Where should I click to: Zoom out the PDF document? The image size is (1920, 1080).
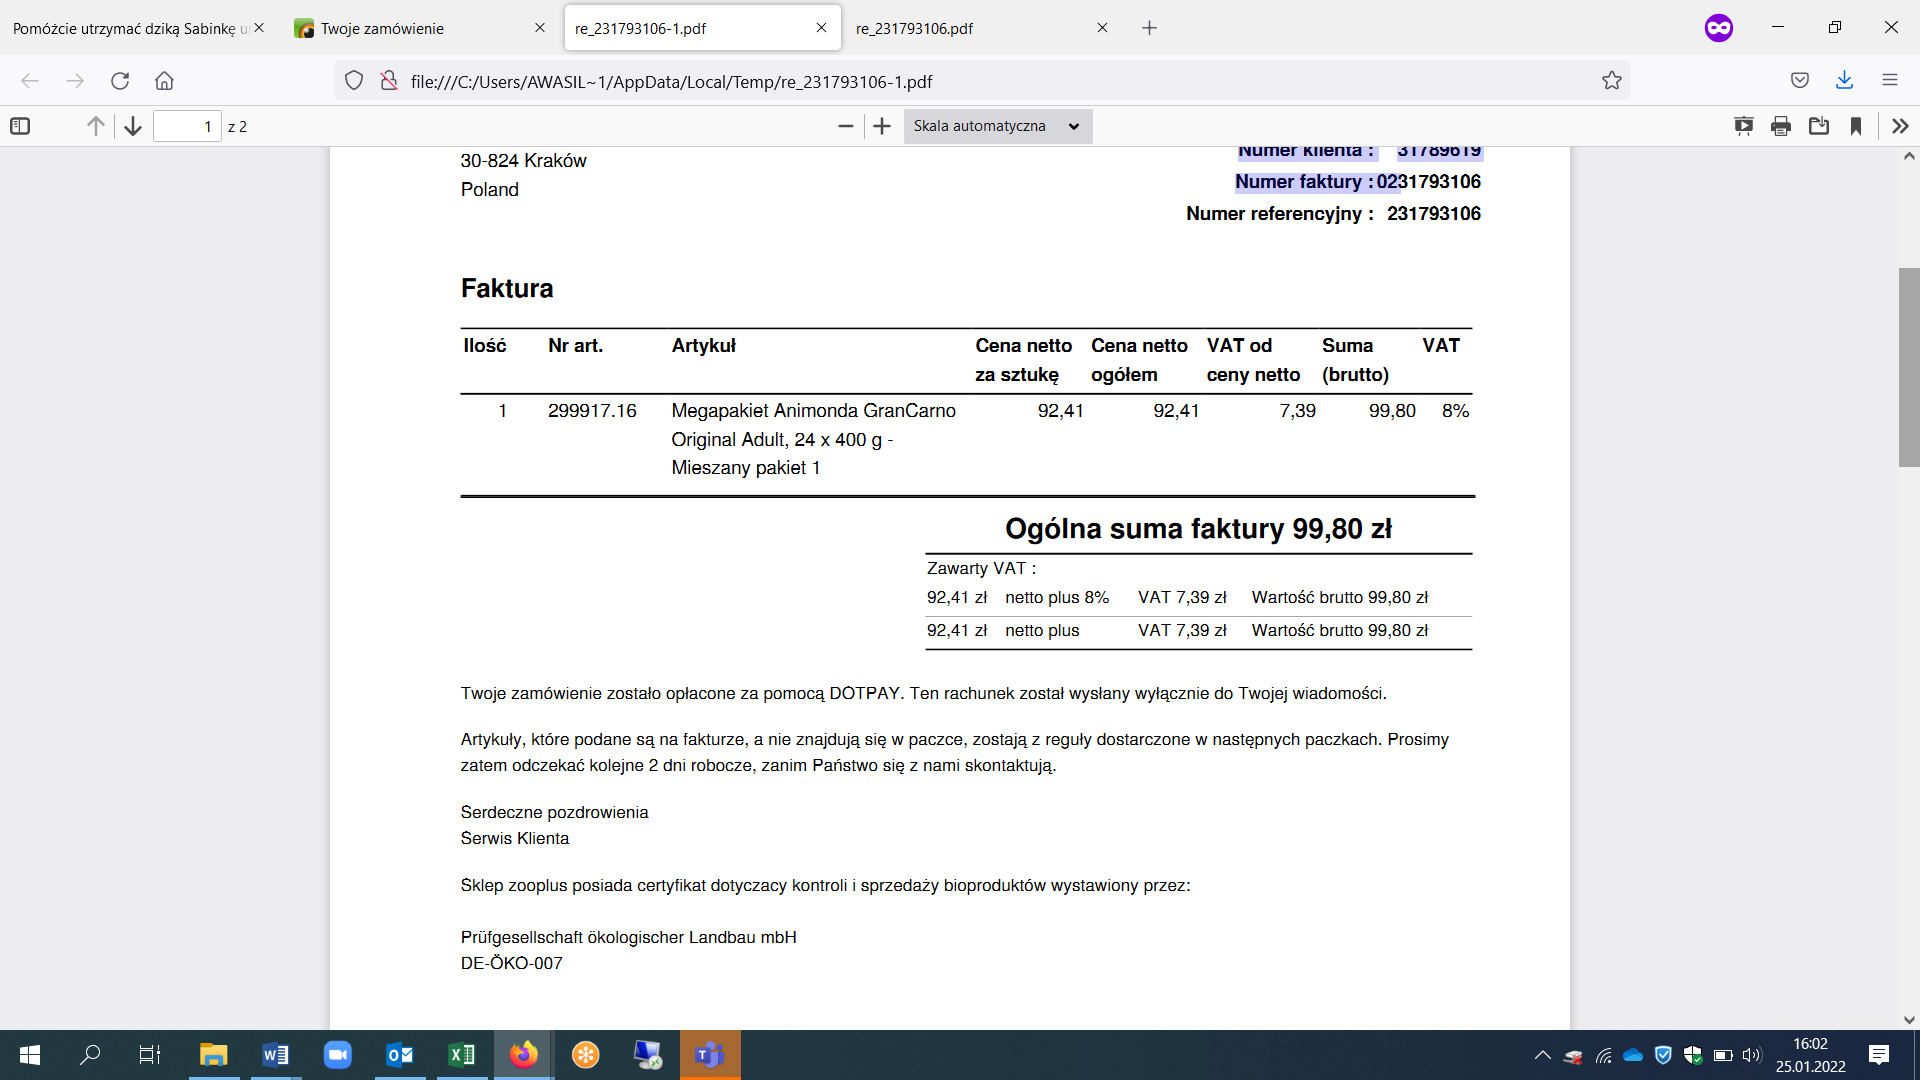(x=846, y=126)
